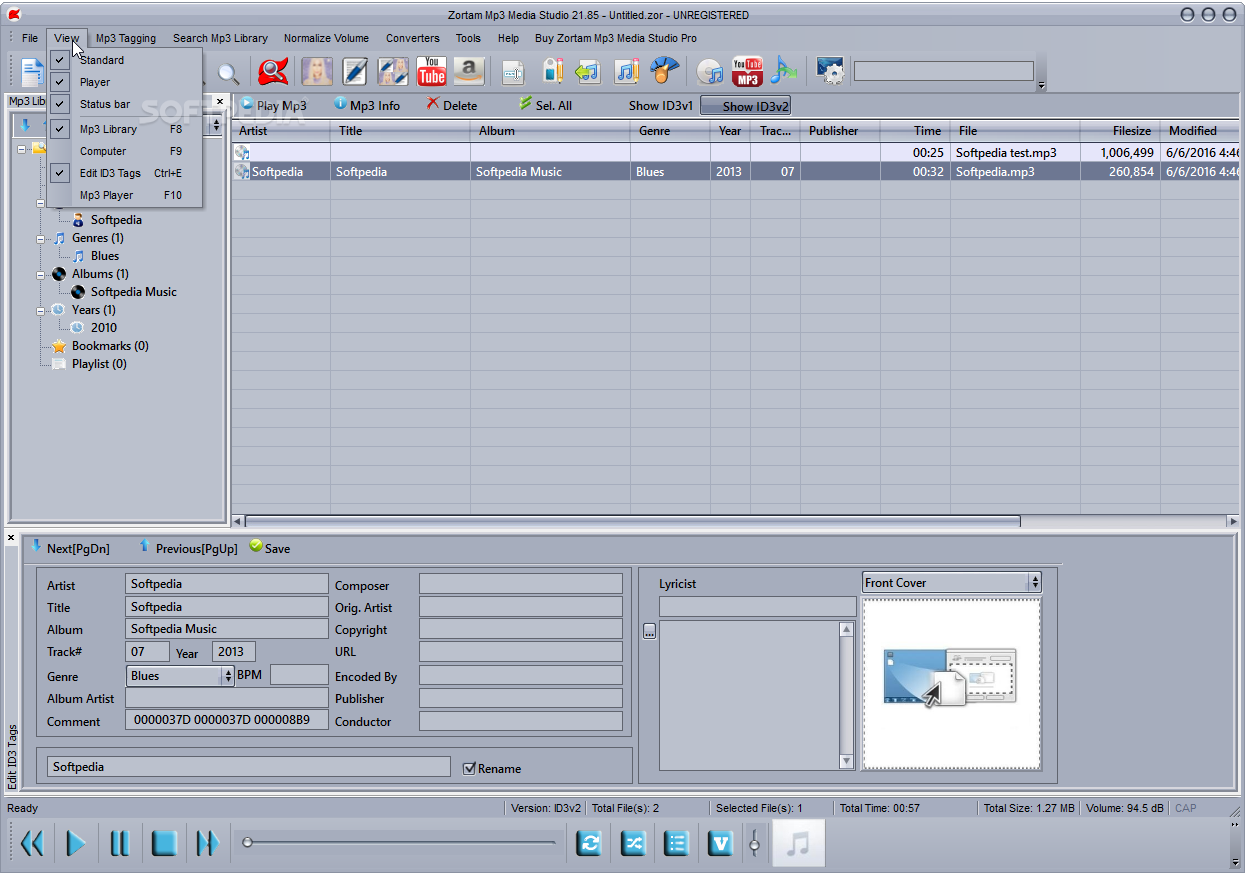The width and height of the screenshot is (1245, 873).
Task: Start playback with the player play button
Action: tap(76, 844)
